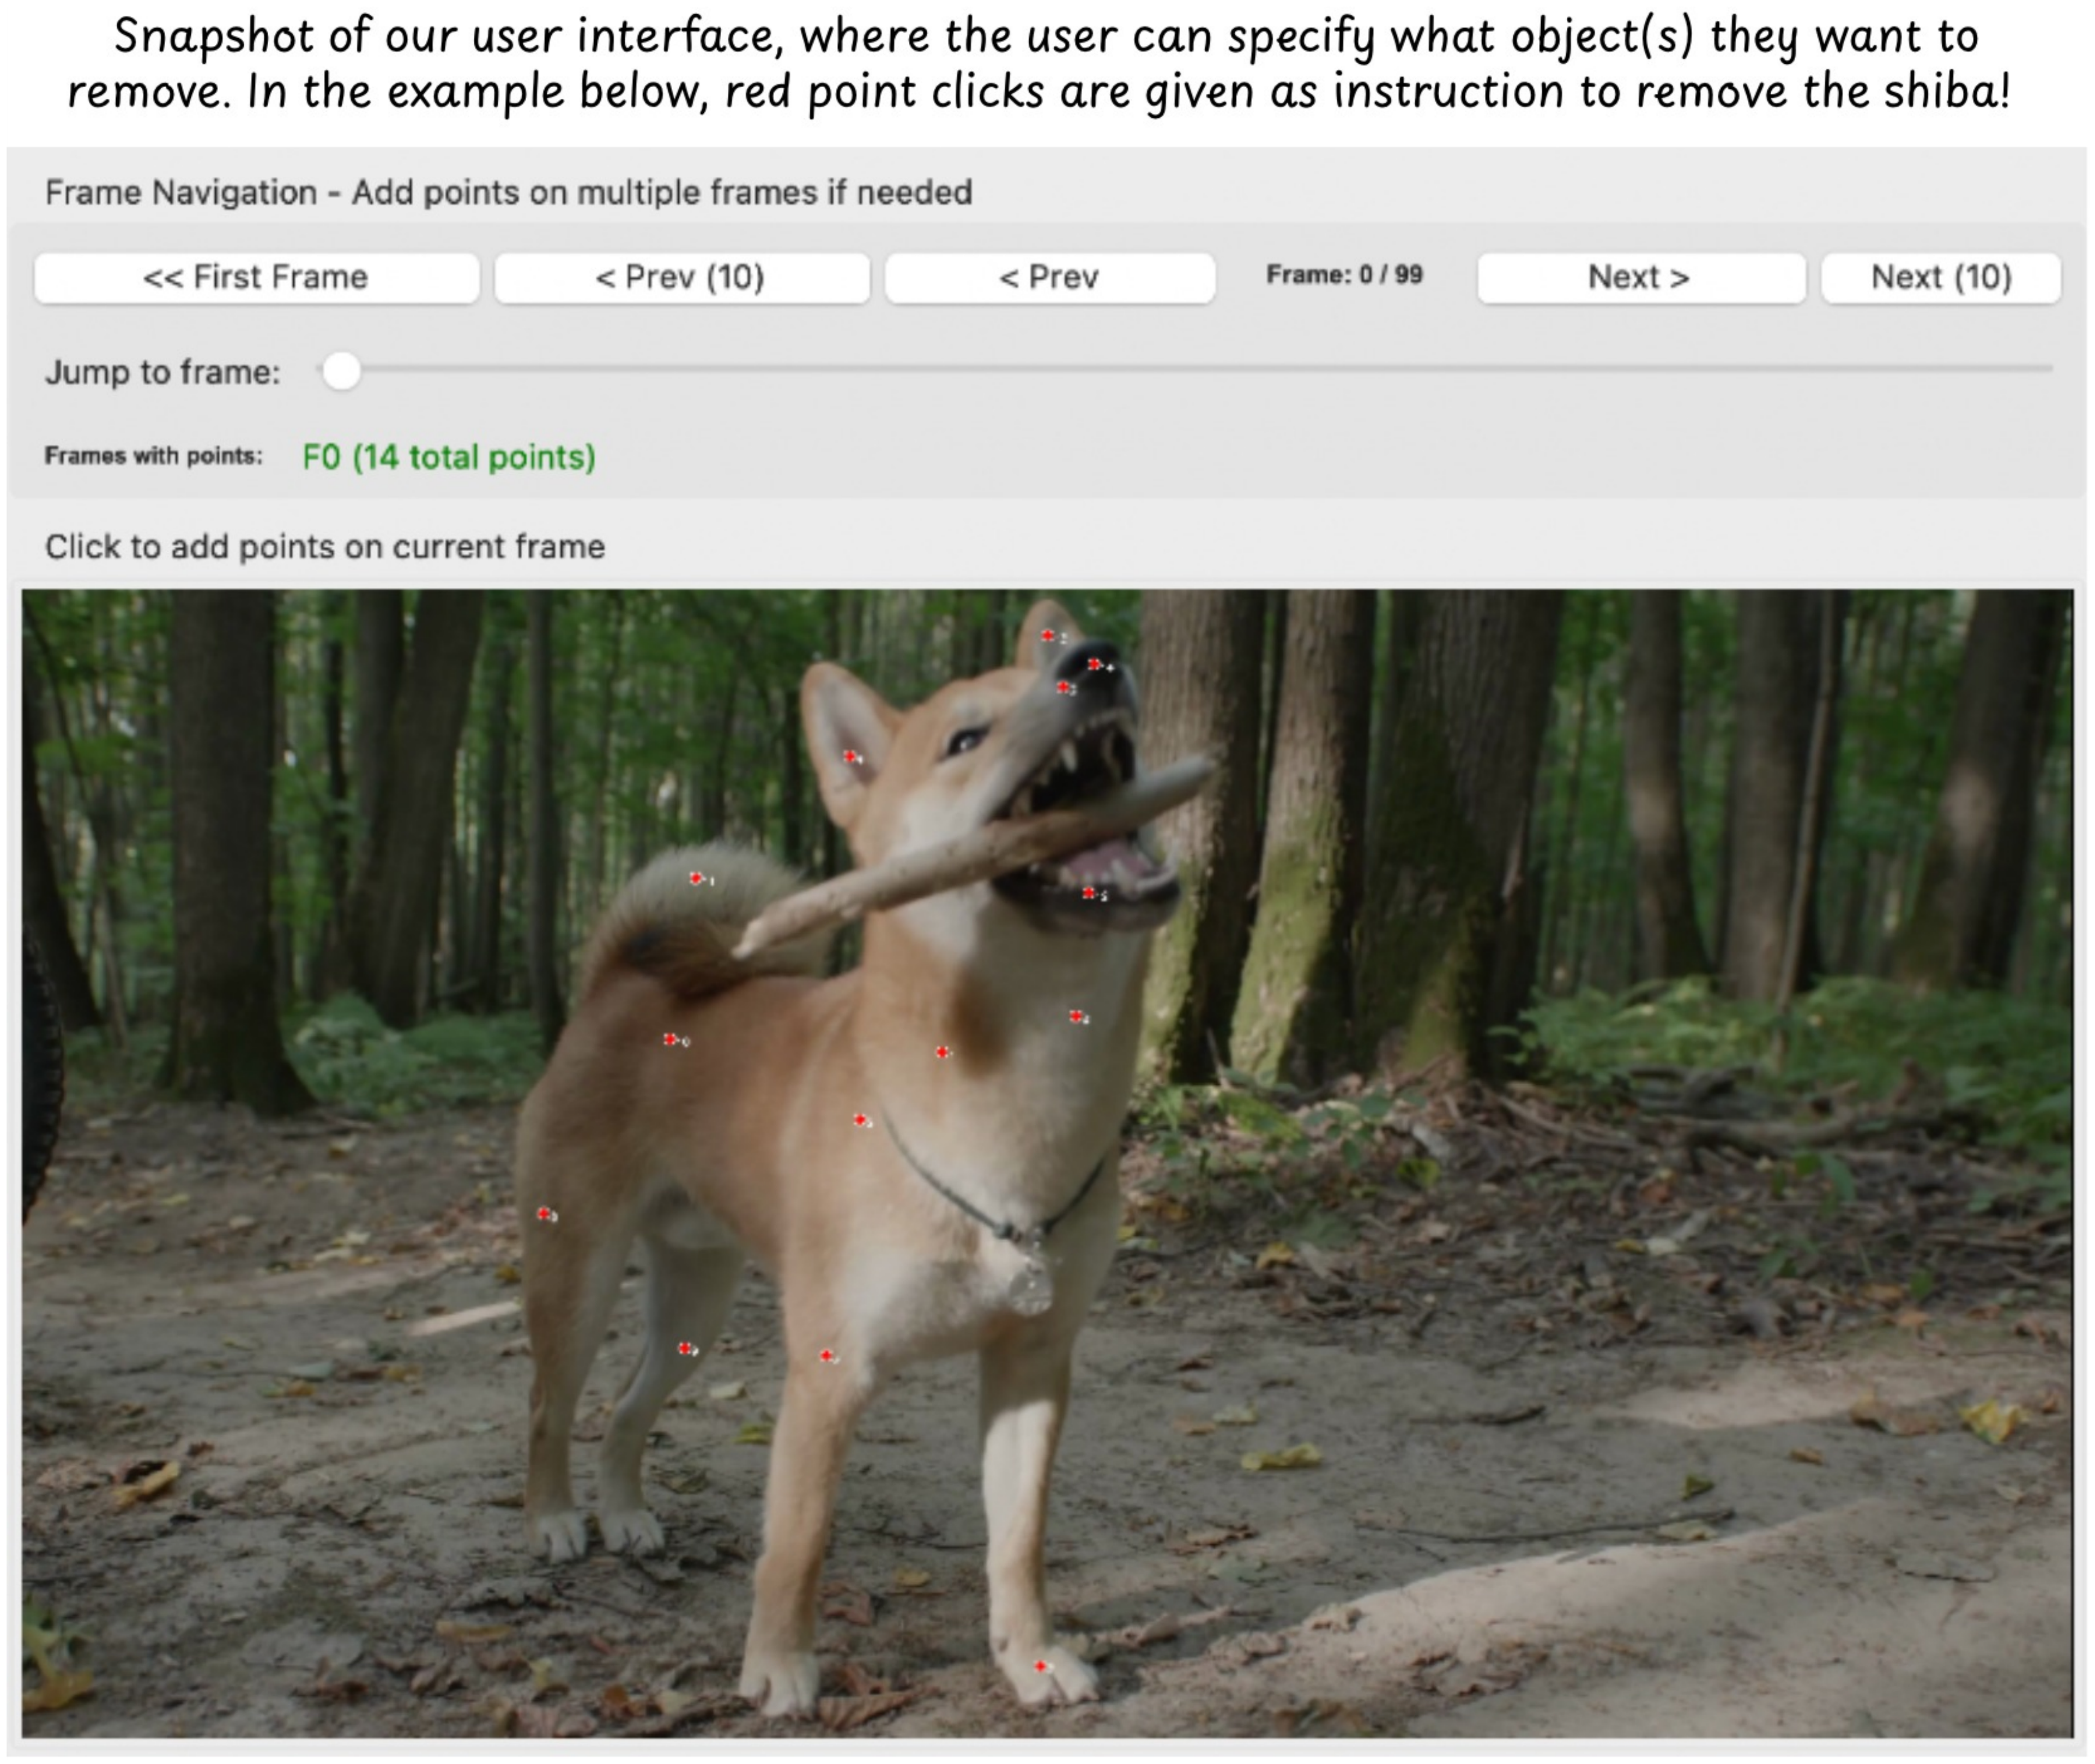
Task: Click the red point on the dog's ear
Action: click(x=850, y=757)
